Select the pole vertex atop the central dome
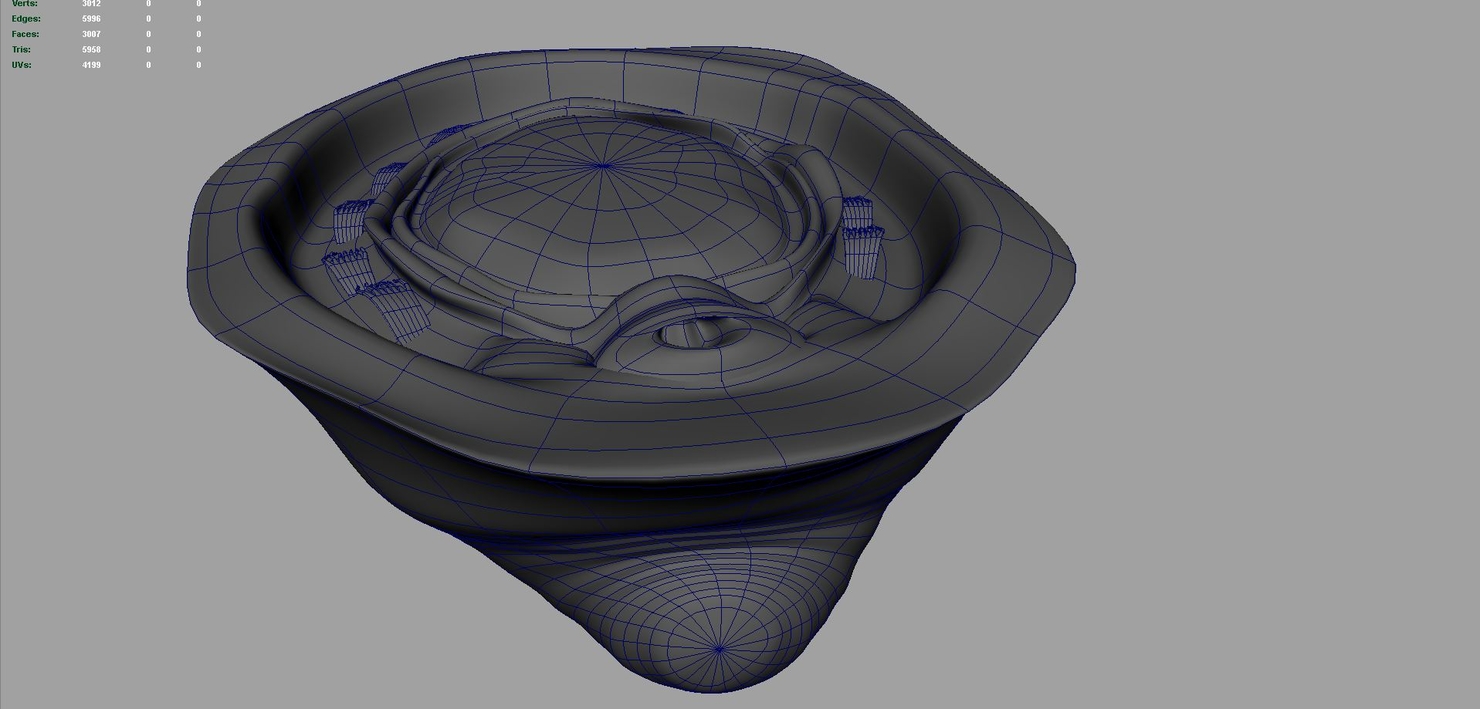 pos(602,166)
